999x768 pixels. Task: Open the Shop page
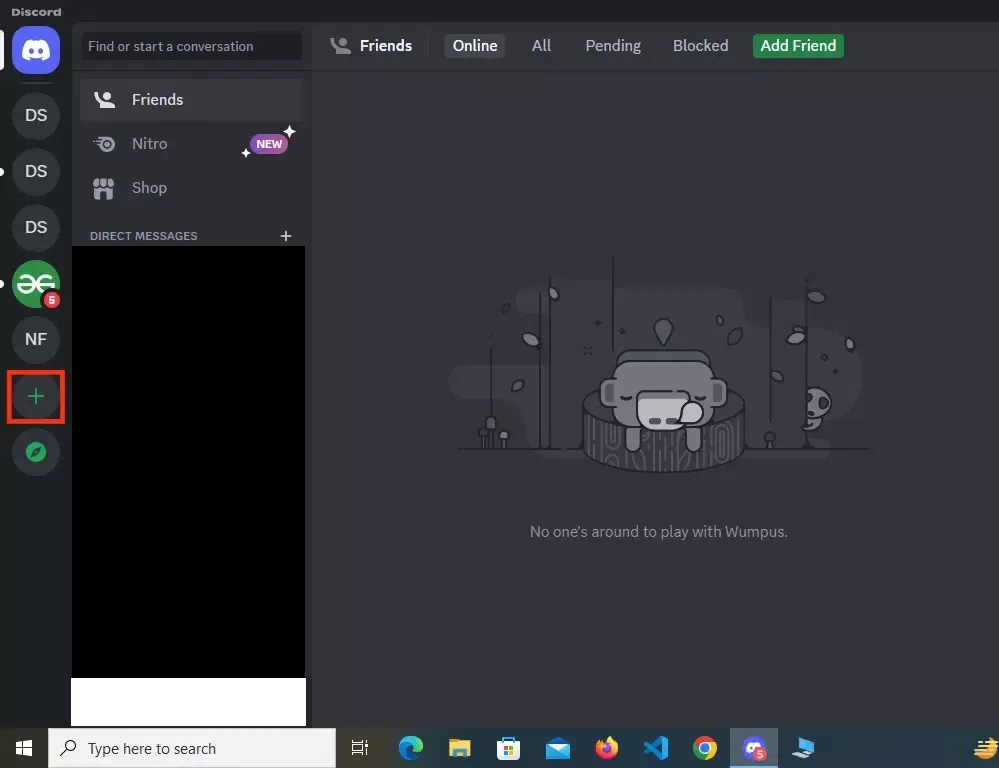pyautogui.click(x=190, y=188)
